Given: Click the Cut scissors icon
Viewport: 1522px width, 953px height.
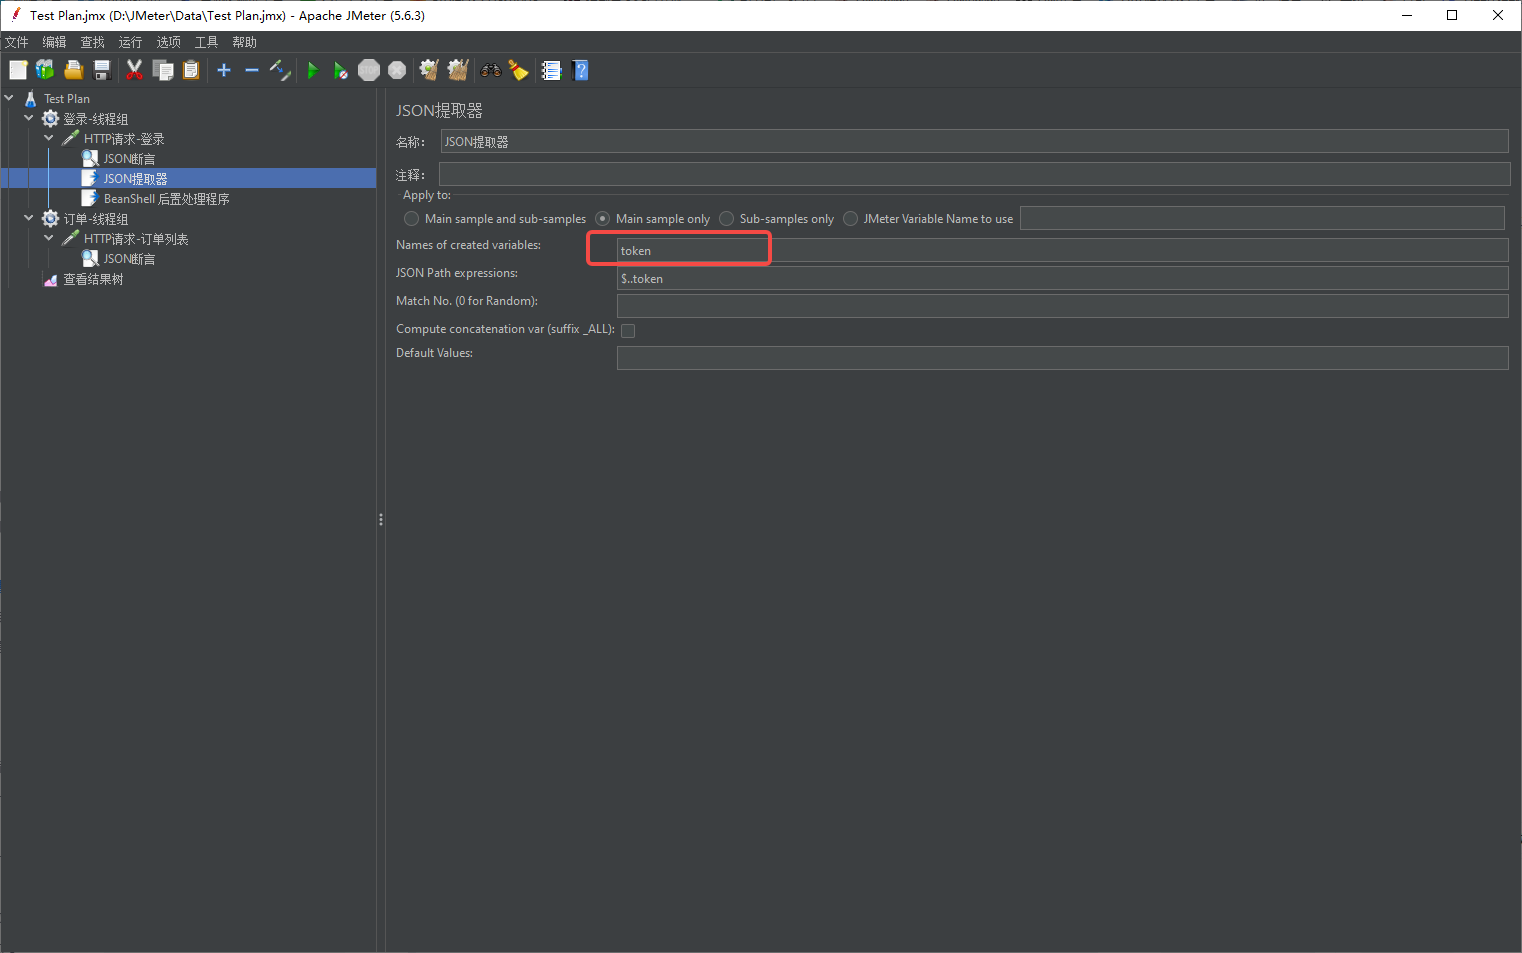Looking at the screenshot, I should 134,70.
